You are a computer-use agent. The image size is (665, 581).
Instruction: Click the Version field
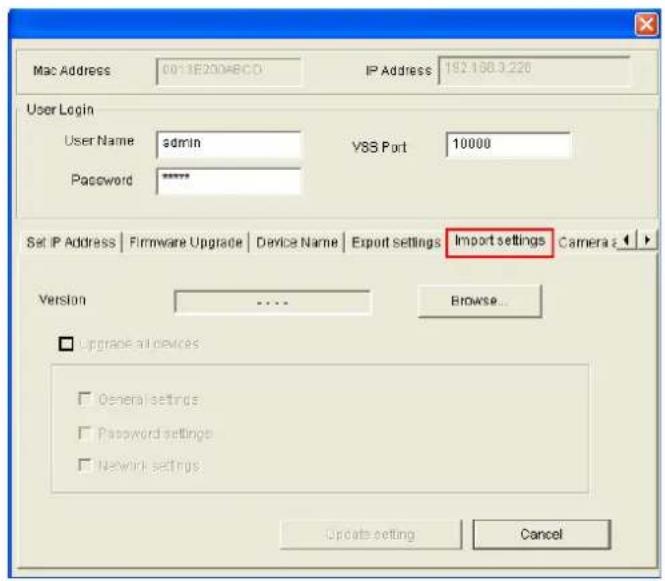[x=272, y=302]
